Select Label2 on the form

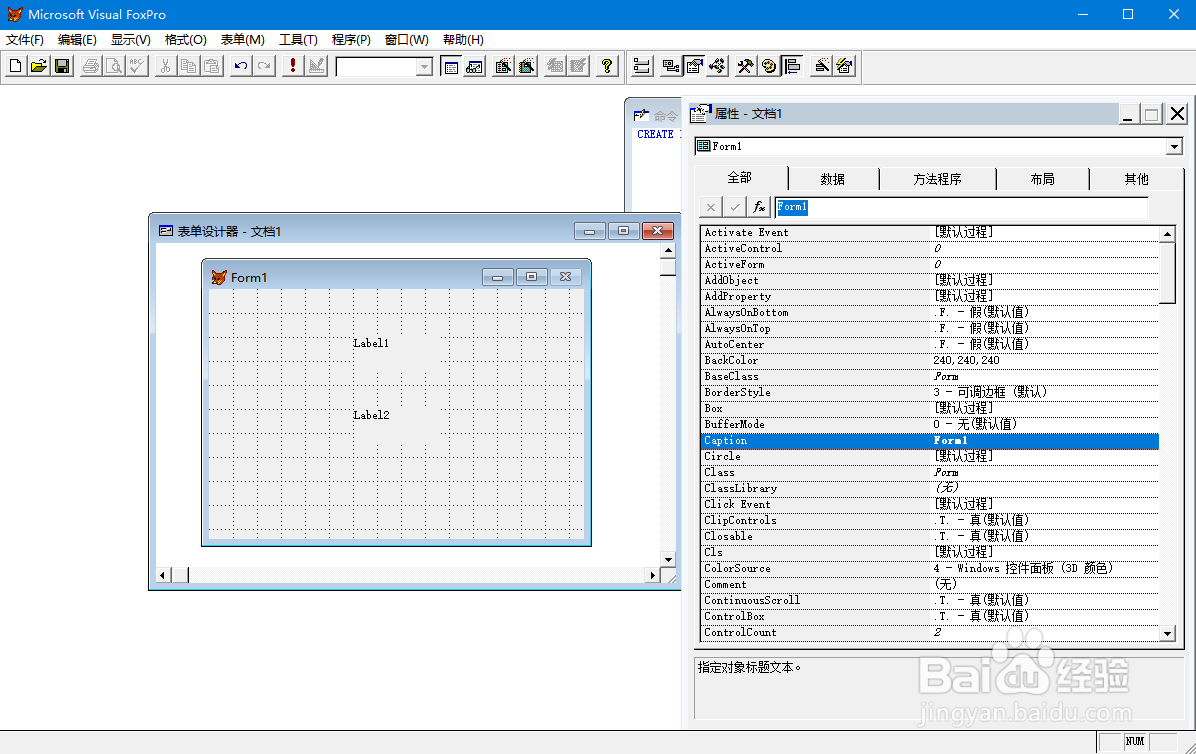371,415
